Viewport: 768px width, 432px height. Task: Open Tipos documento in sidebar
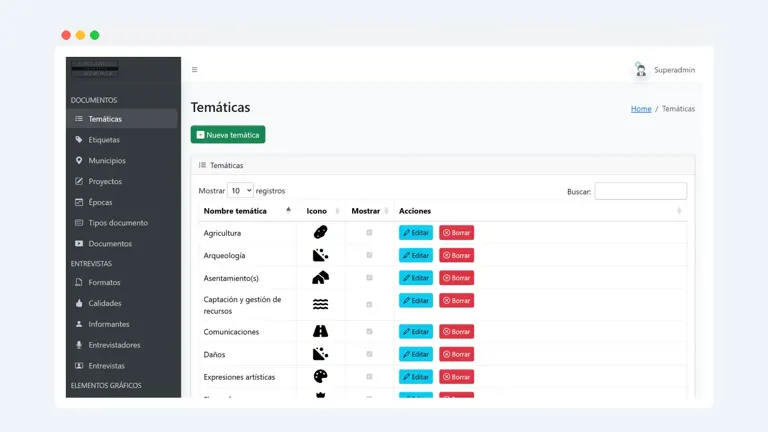(121, 223)
